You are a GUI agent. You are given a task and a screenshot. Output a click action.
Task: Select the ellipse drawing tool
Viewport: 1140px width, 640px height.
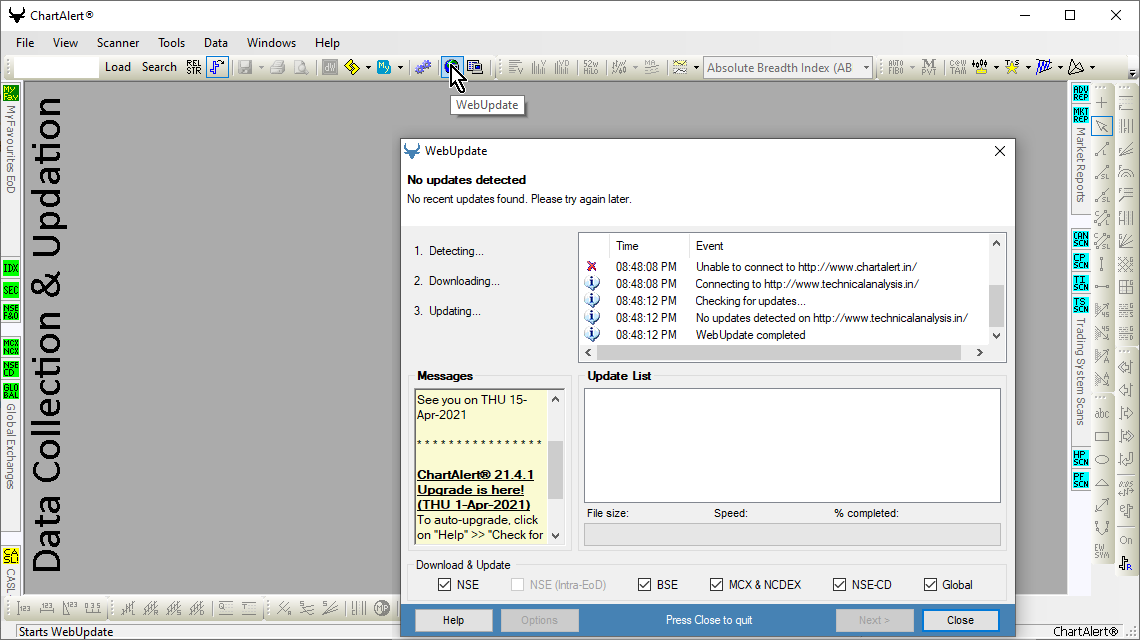click(x=1102, y=460)
